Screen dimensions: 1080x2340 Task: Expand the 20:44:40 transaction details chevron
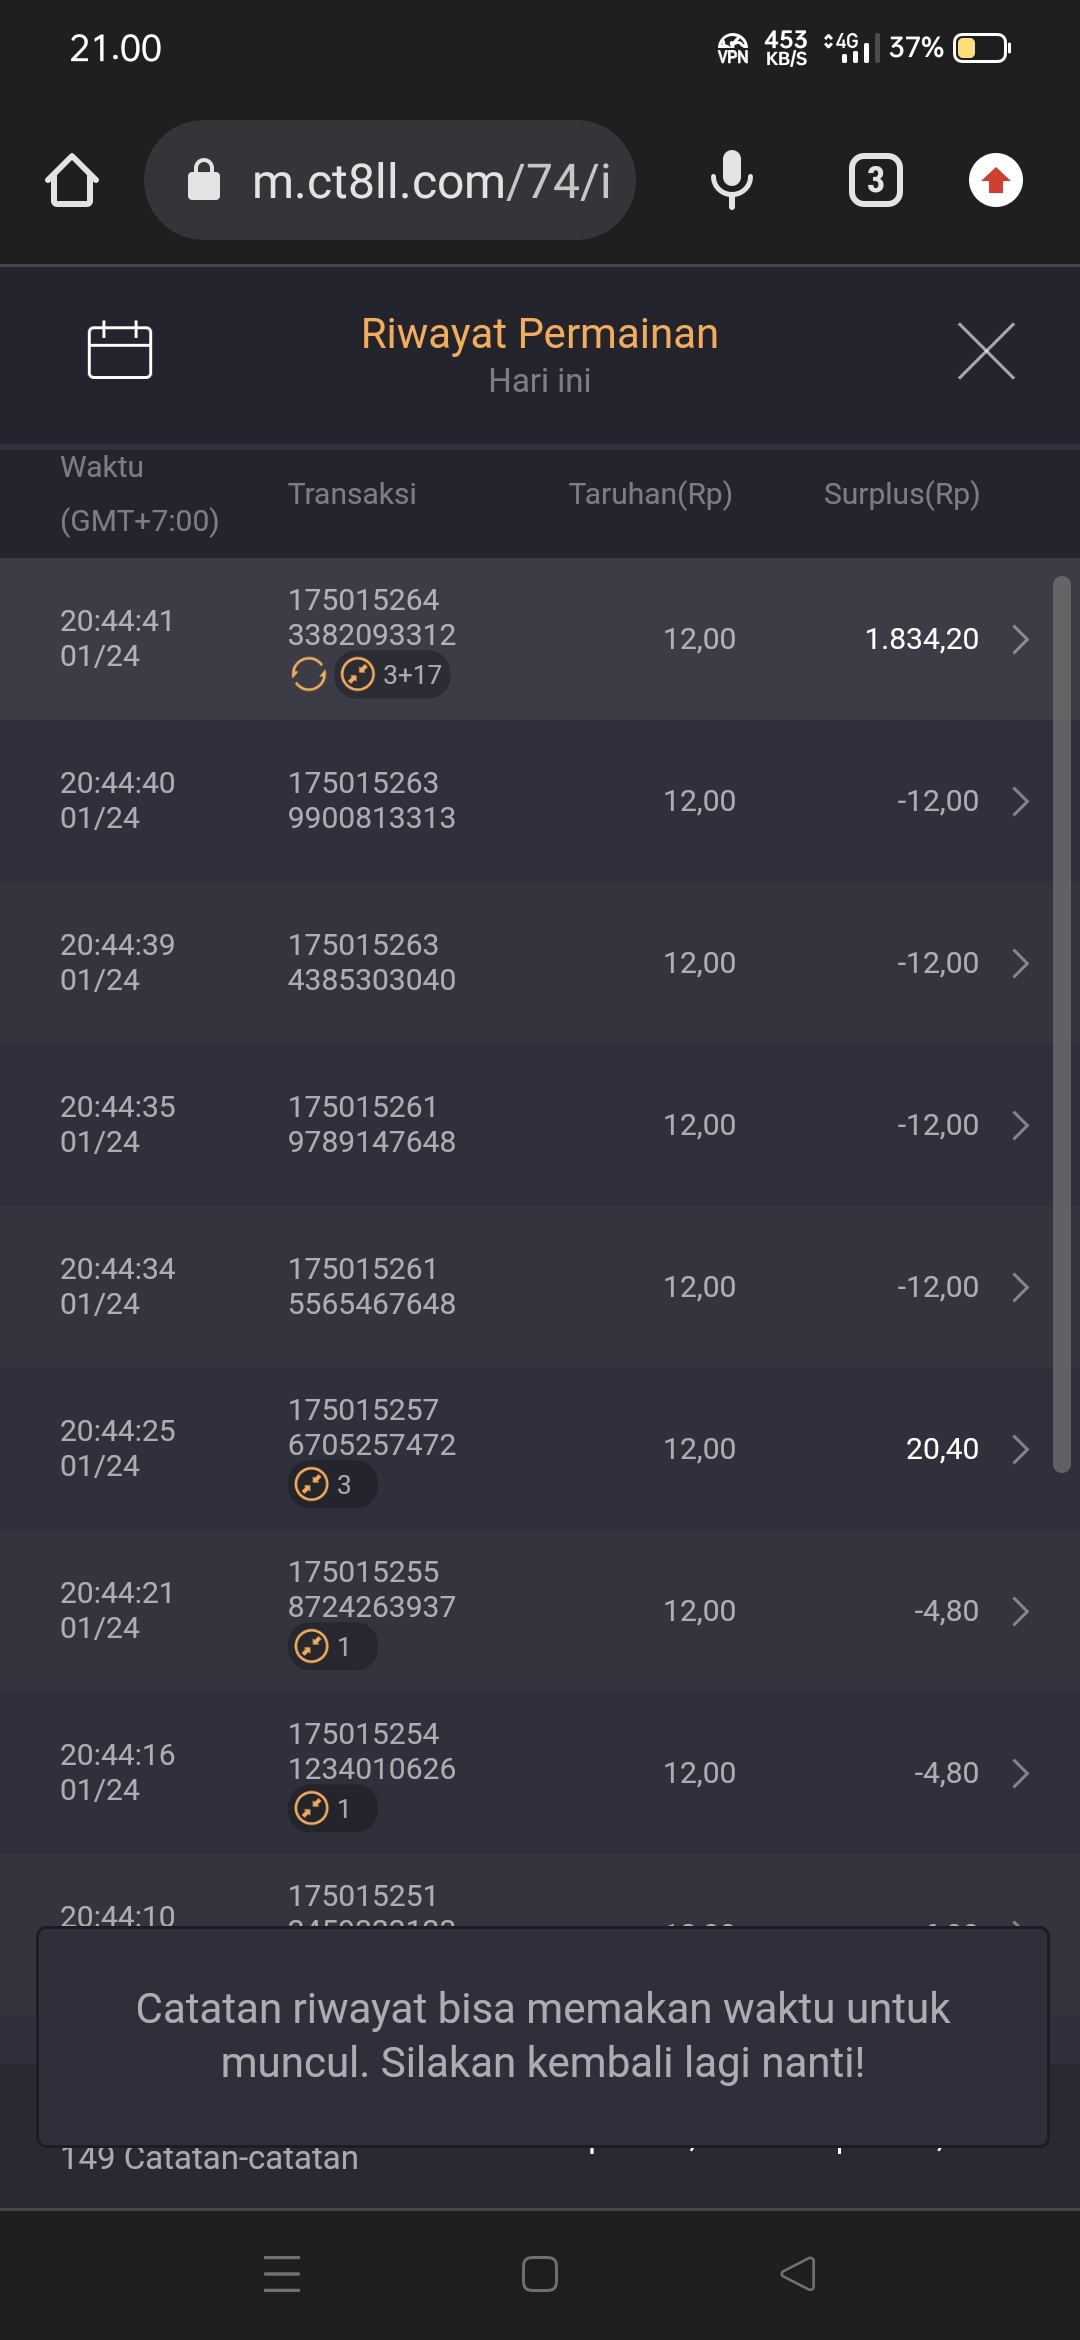pyautogui.click(x=1020, y=801)
